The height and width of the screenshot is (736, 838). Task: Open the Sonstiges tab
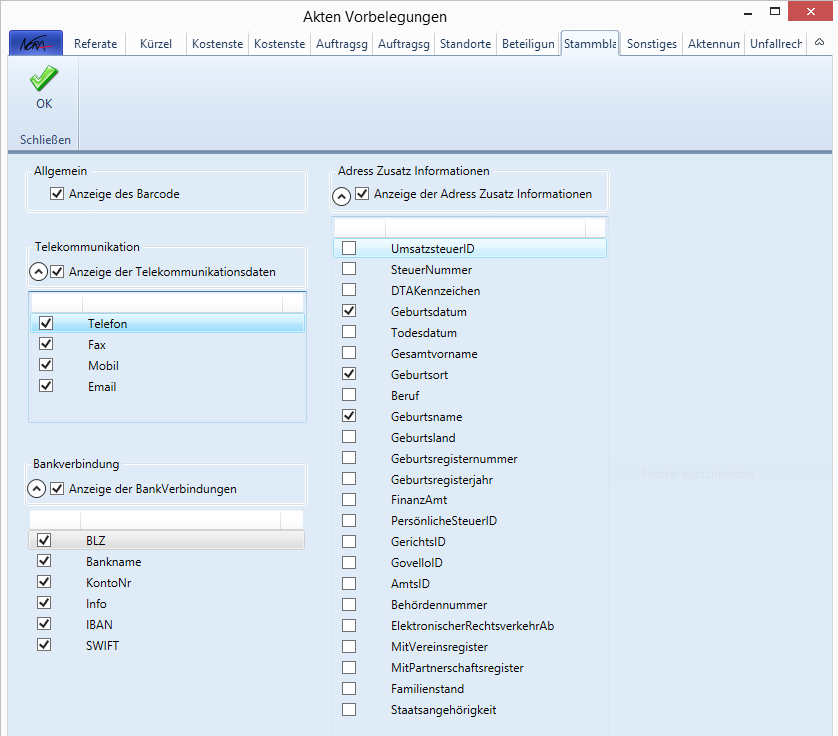[652, 44]
